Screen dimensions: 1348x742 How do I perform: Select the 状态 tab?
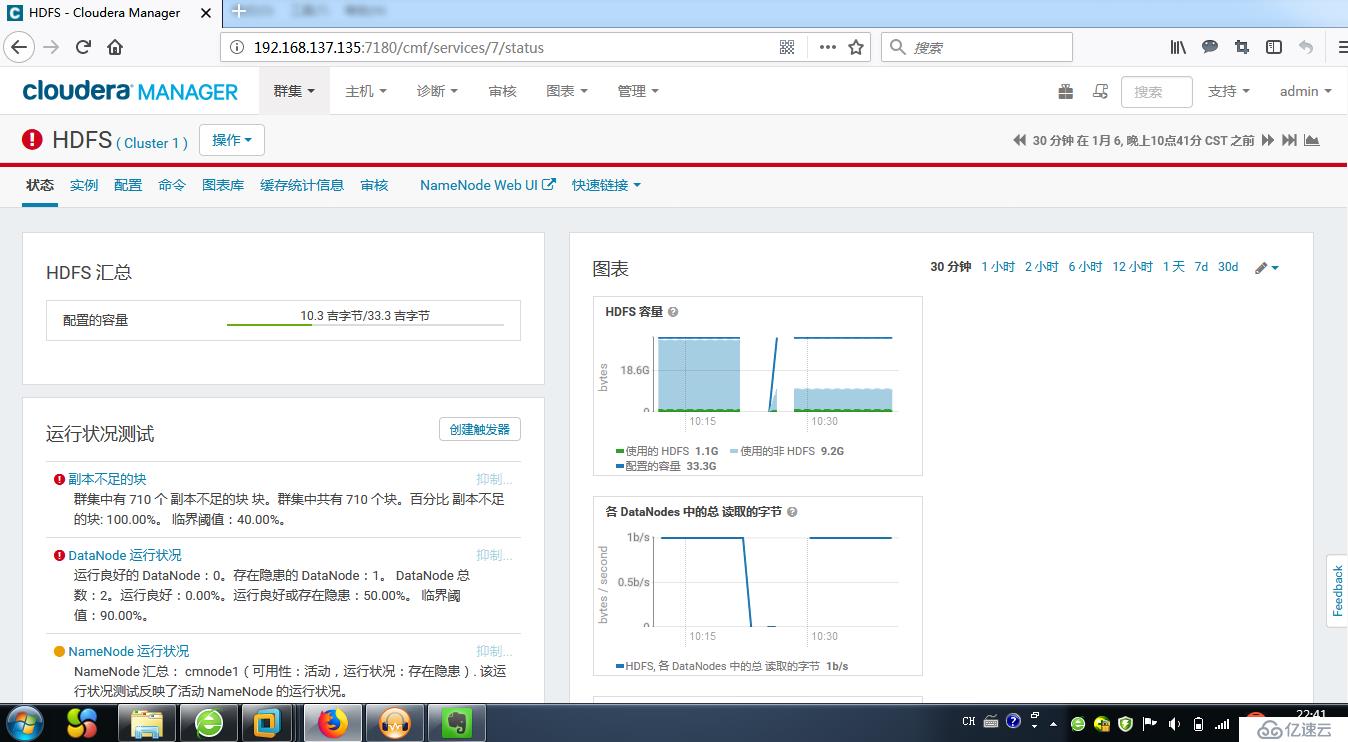(40, 185)
